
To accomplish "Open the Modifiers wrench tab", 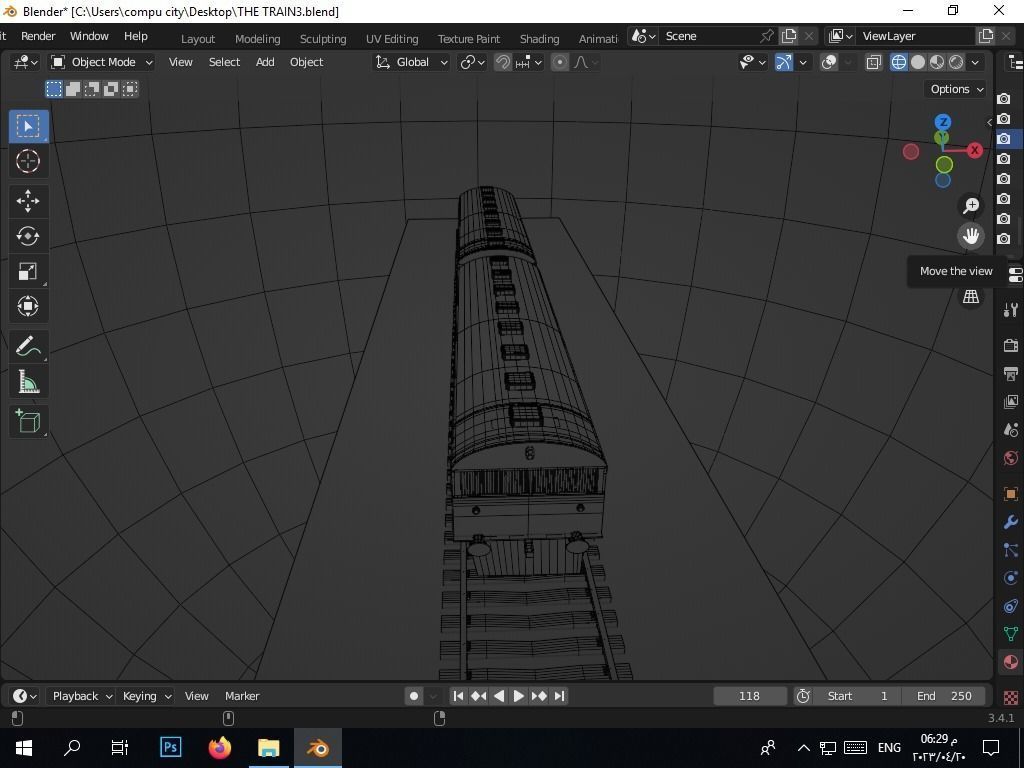I will click(x=1010, y=522).
